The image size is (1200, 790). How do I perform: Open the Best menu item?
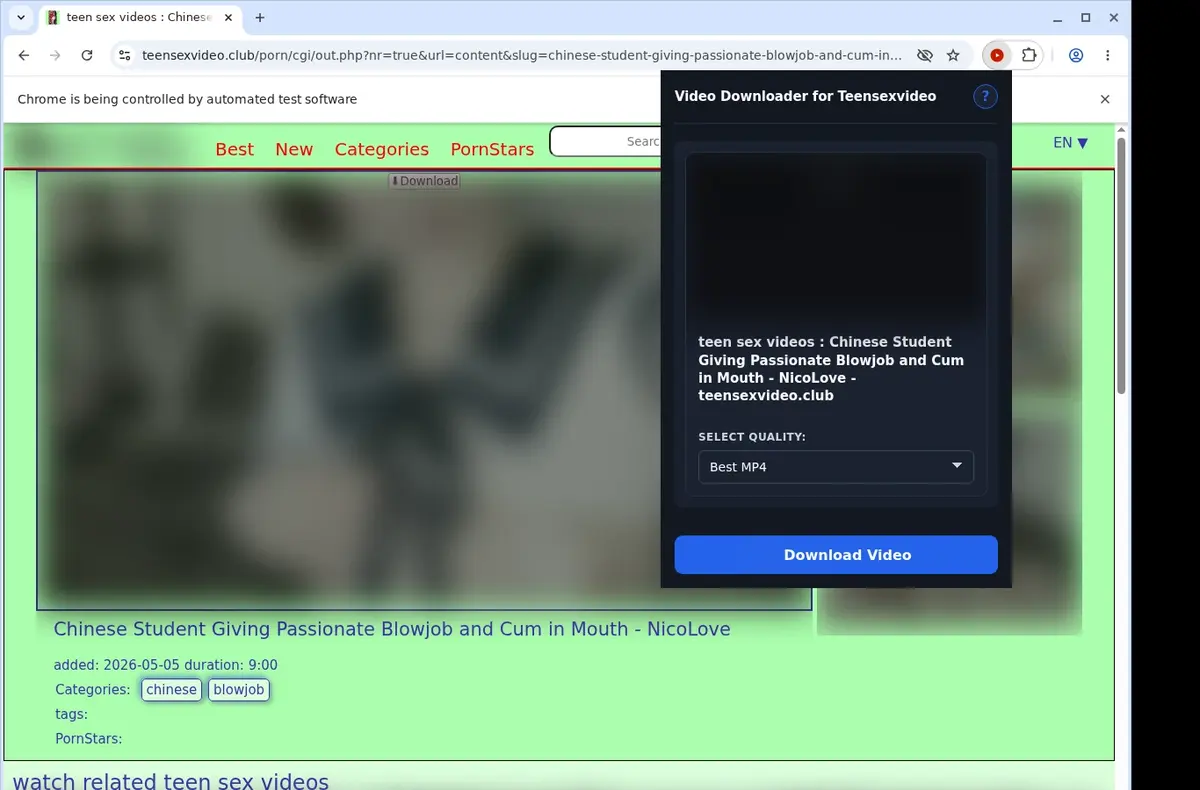pyautogui.click(x=235, y=149)
